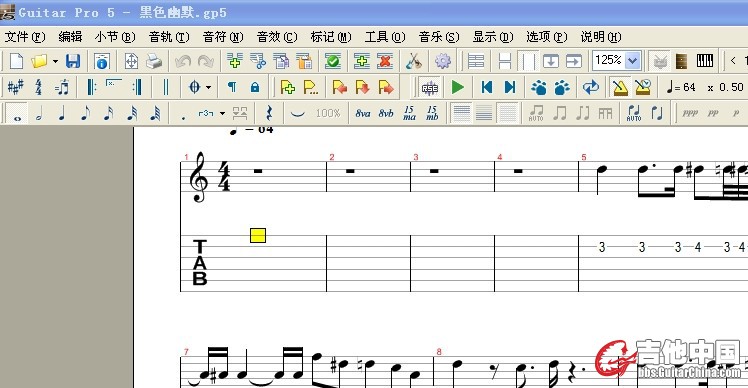Jump to the first bar button
The width and height of the screenshot is (748, 388).
pos(487,87)
